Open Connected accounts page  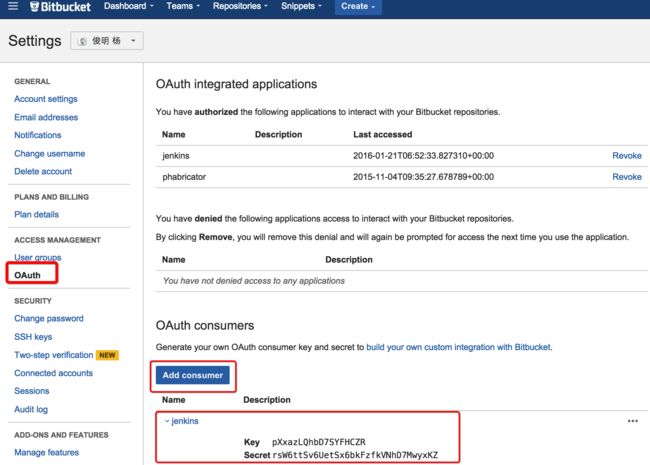53,373
